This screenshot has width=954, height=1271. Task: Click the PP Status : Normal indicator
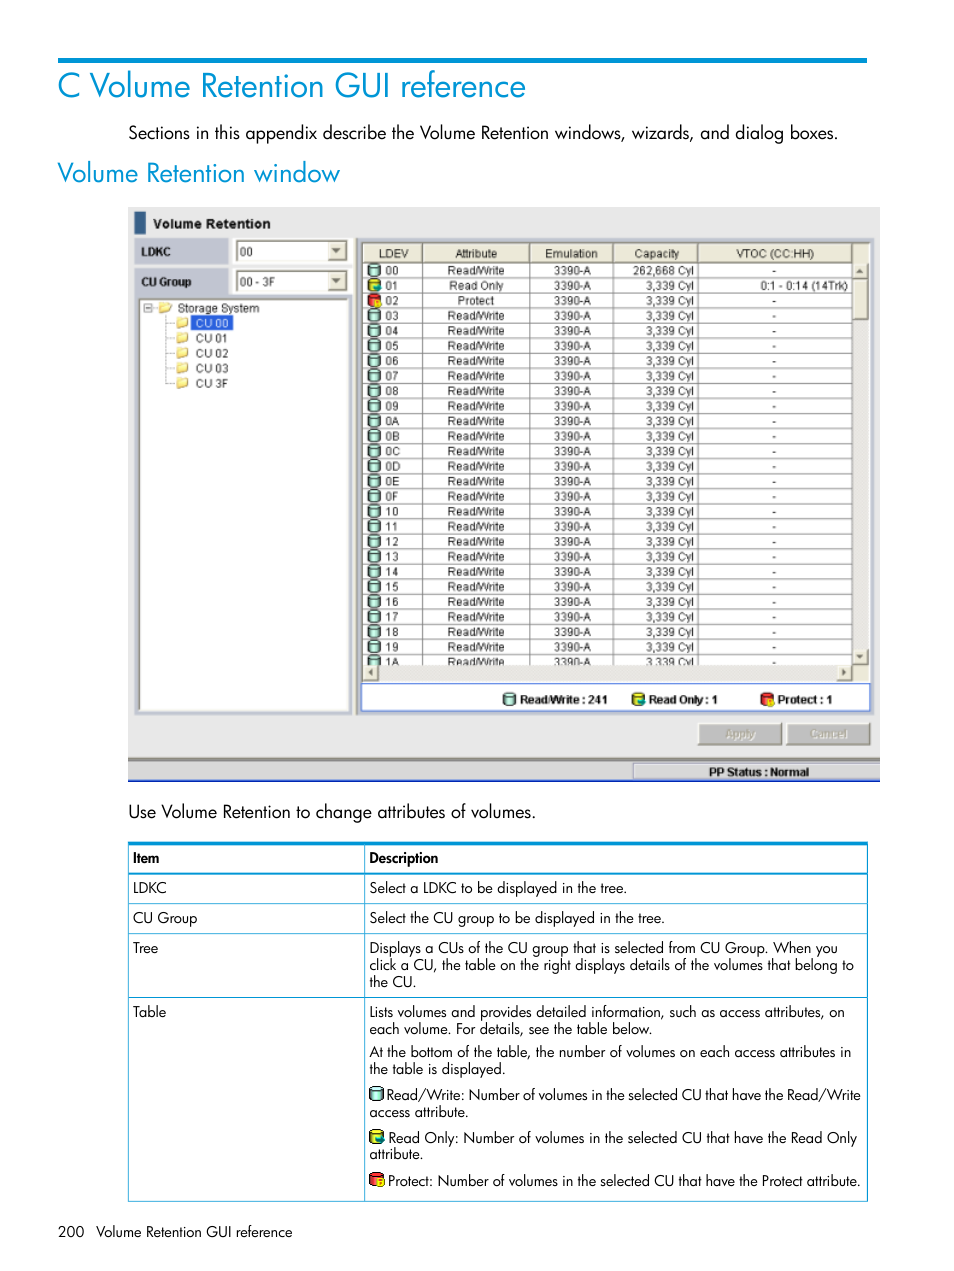pyautogui.click(x=758, y=772)
